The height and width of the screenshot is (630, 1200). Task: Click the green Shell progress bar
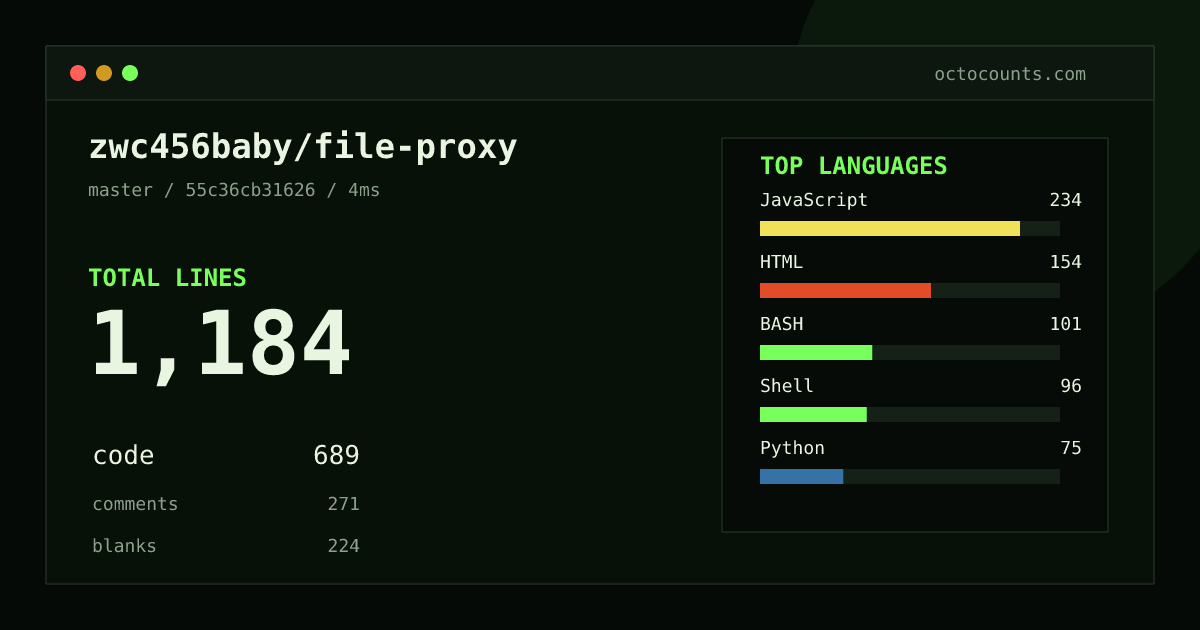click(x=813, y=414)
